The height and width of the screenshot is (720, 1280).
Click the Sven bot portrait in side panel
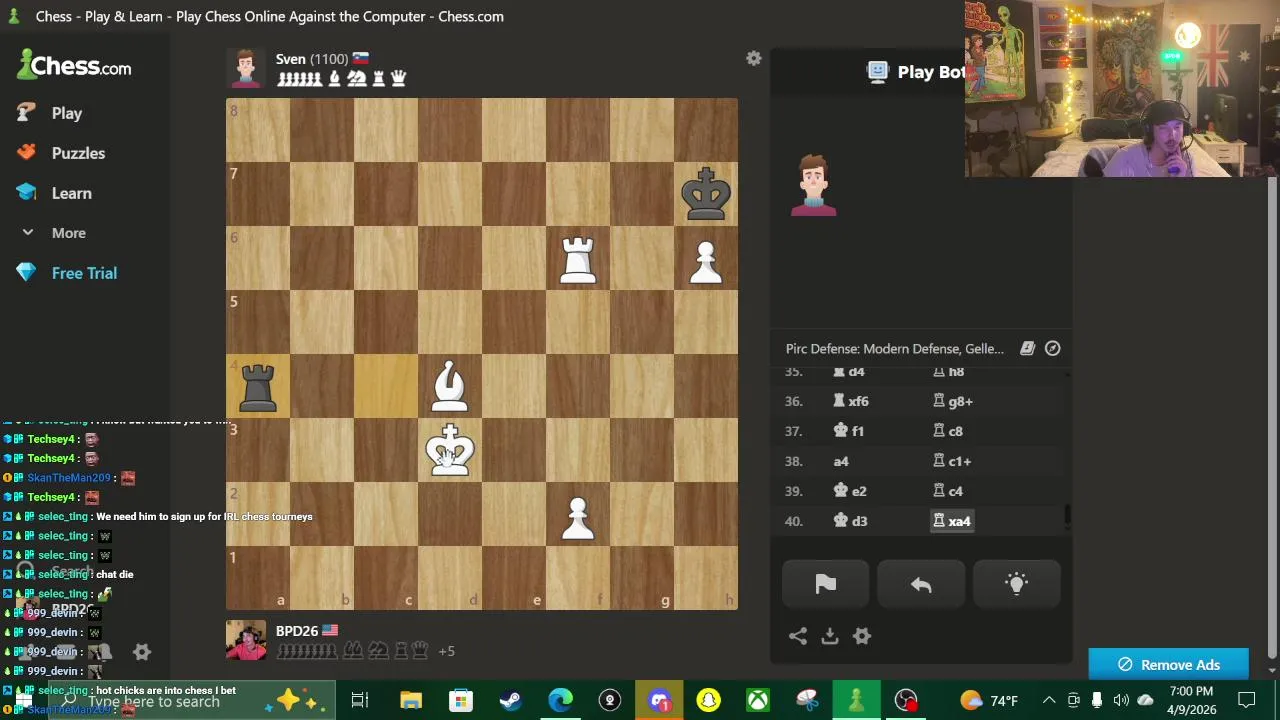point(813,185)
